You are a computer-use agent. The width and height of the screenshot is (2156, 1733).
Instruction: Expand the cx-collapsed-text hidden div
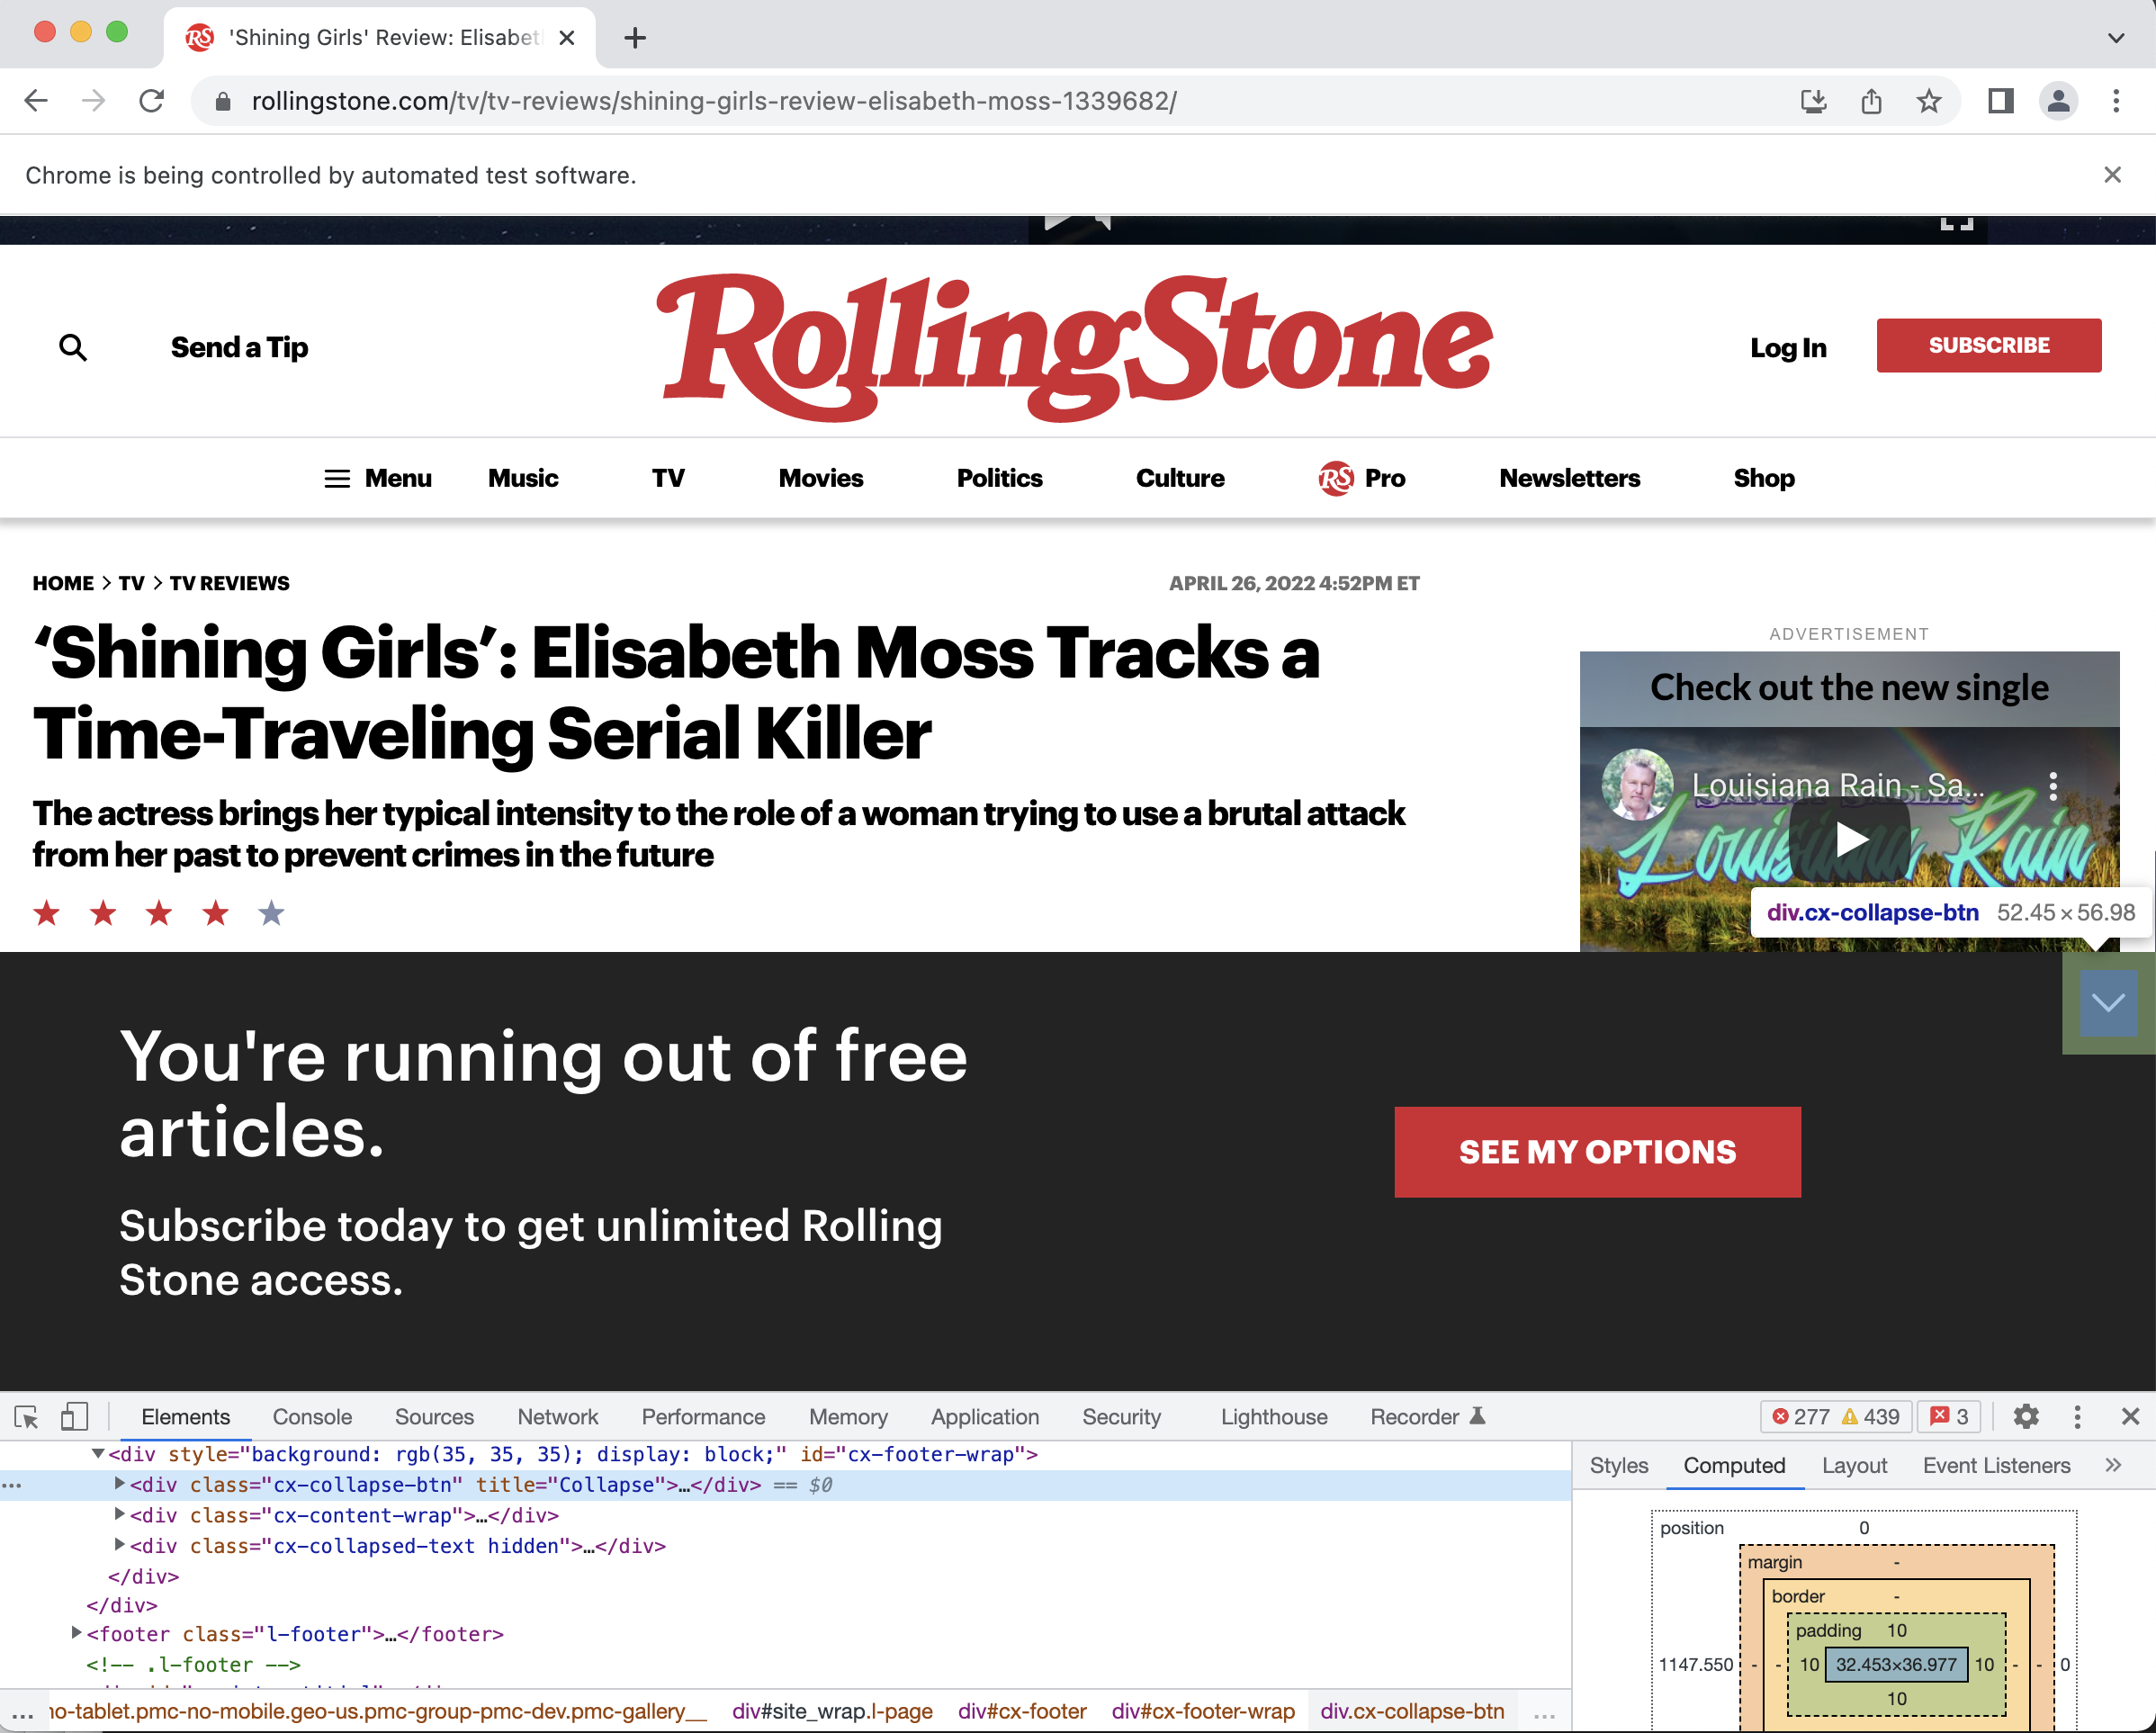(x=119, y=1545)
